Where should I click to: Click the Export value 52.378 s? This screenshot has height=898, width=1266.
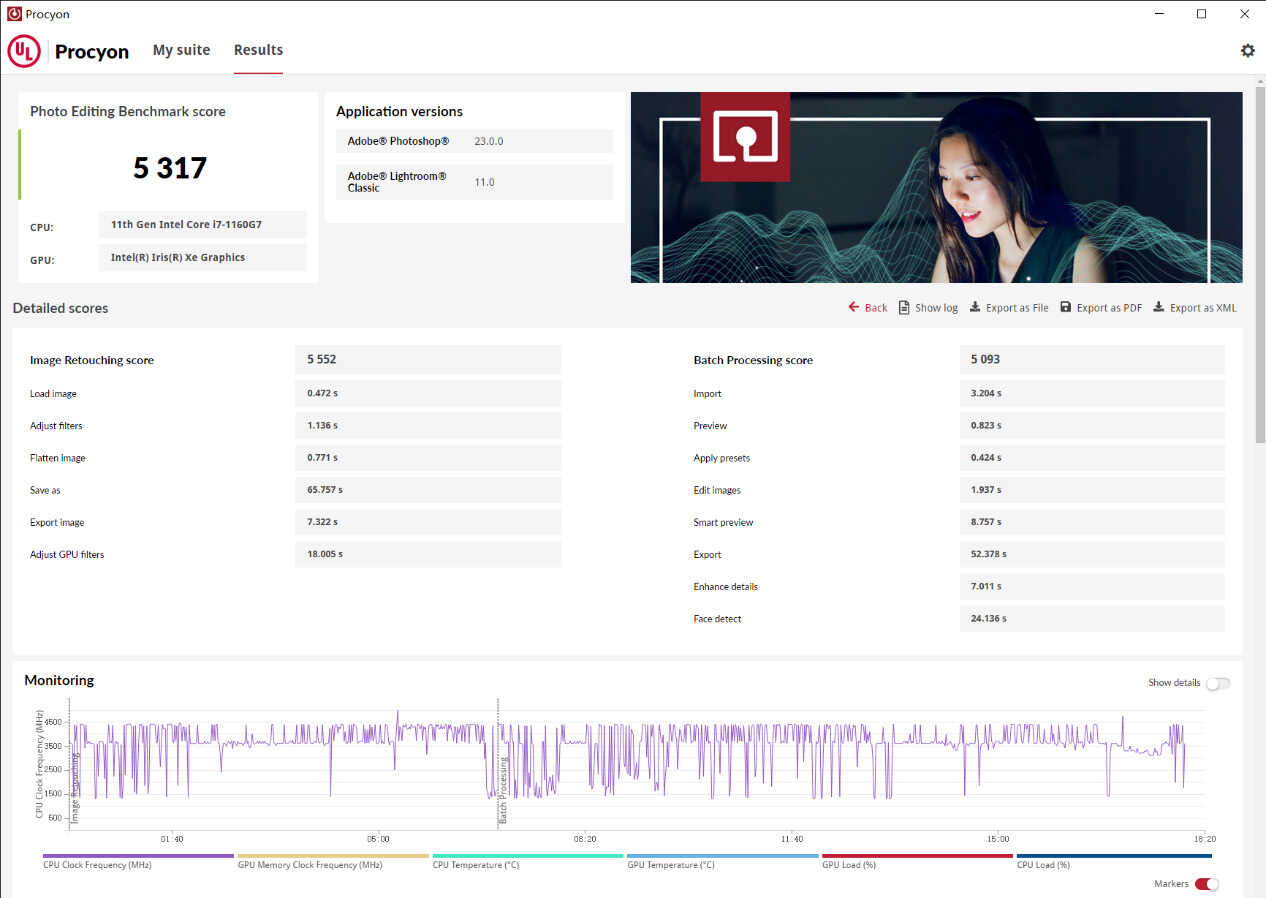point(1092,554)
